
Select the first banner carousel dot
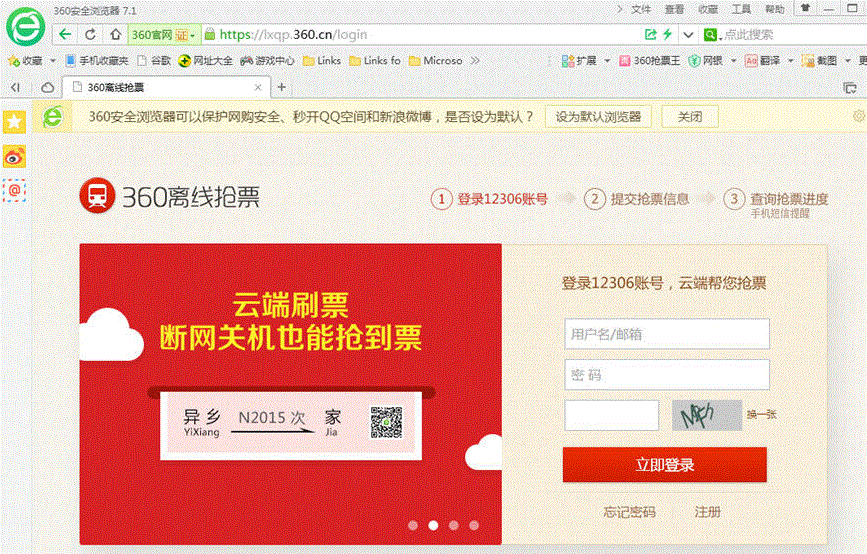412,525
